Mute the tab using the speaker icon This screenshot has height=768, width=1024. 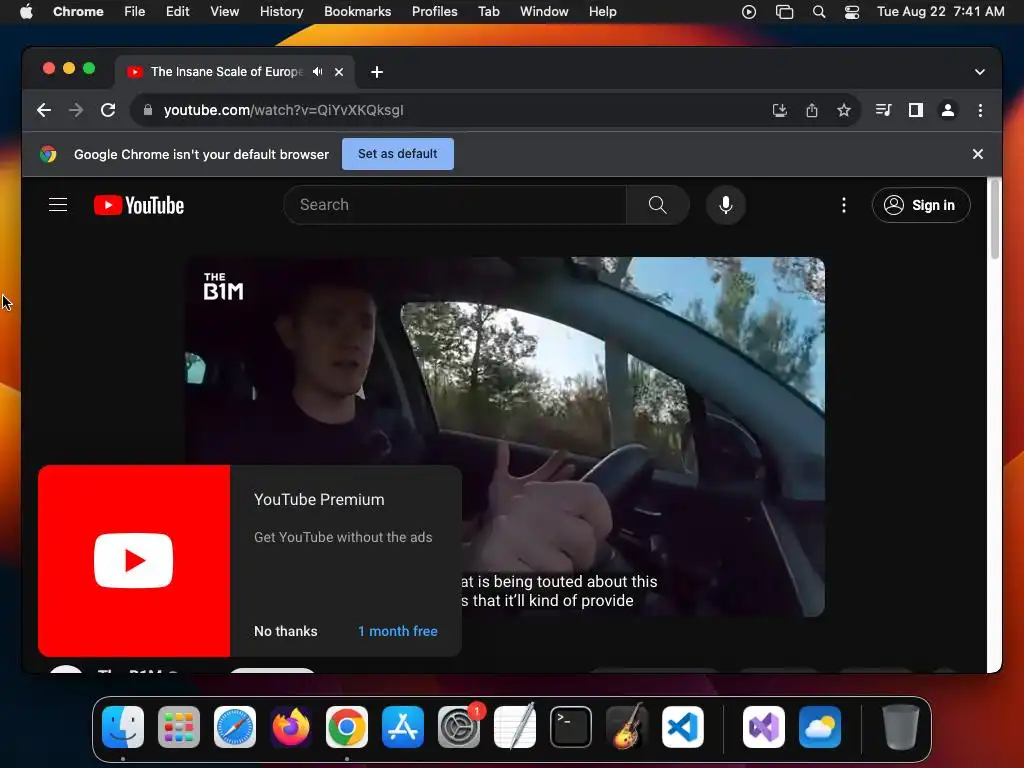click(x=317, y=72)
